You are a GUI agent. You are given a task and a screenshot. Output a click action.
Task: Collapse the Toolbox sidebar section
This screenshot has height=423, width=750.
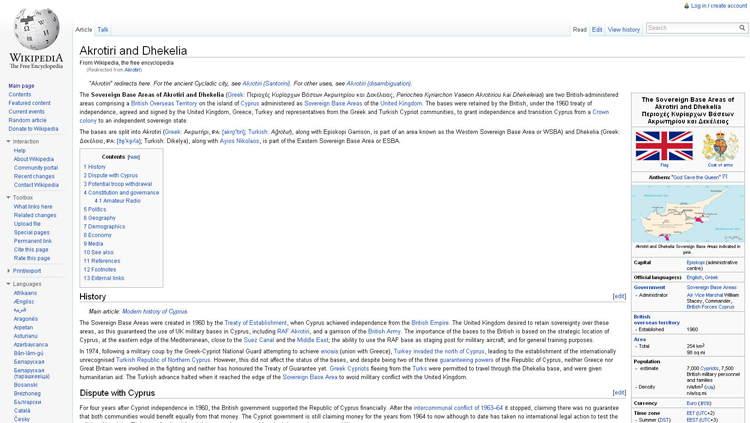(9, 198)
